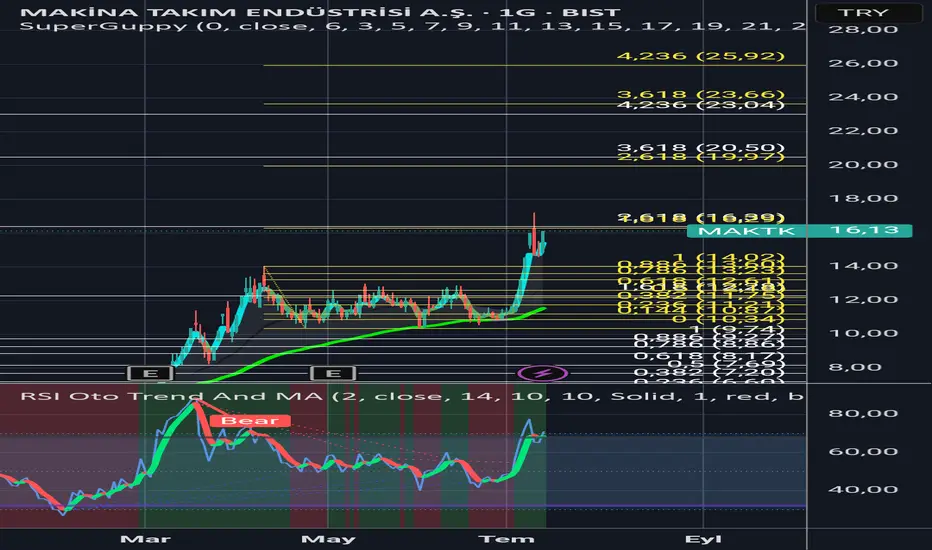Click the 40,00 RSI axis label

(x=863, y=489)
